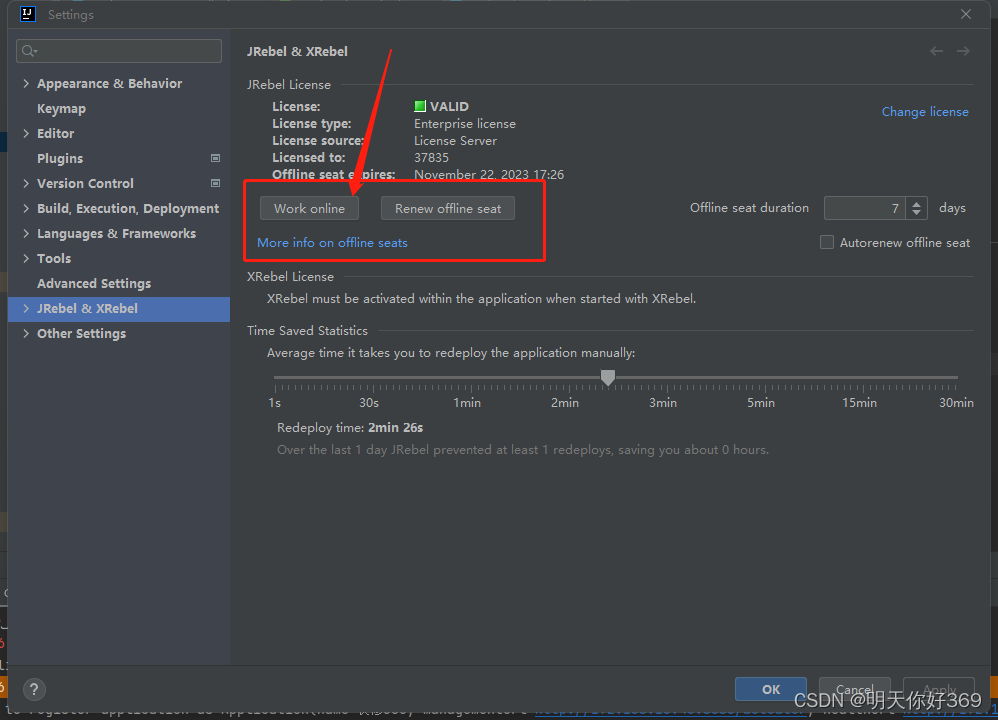
Task: Select Build, Execution, Deployment in tree
Action: (x=128, y=209)
